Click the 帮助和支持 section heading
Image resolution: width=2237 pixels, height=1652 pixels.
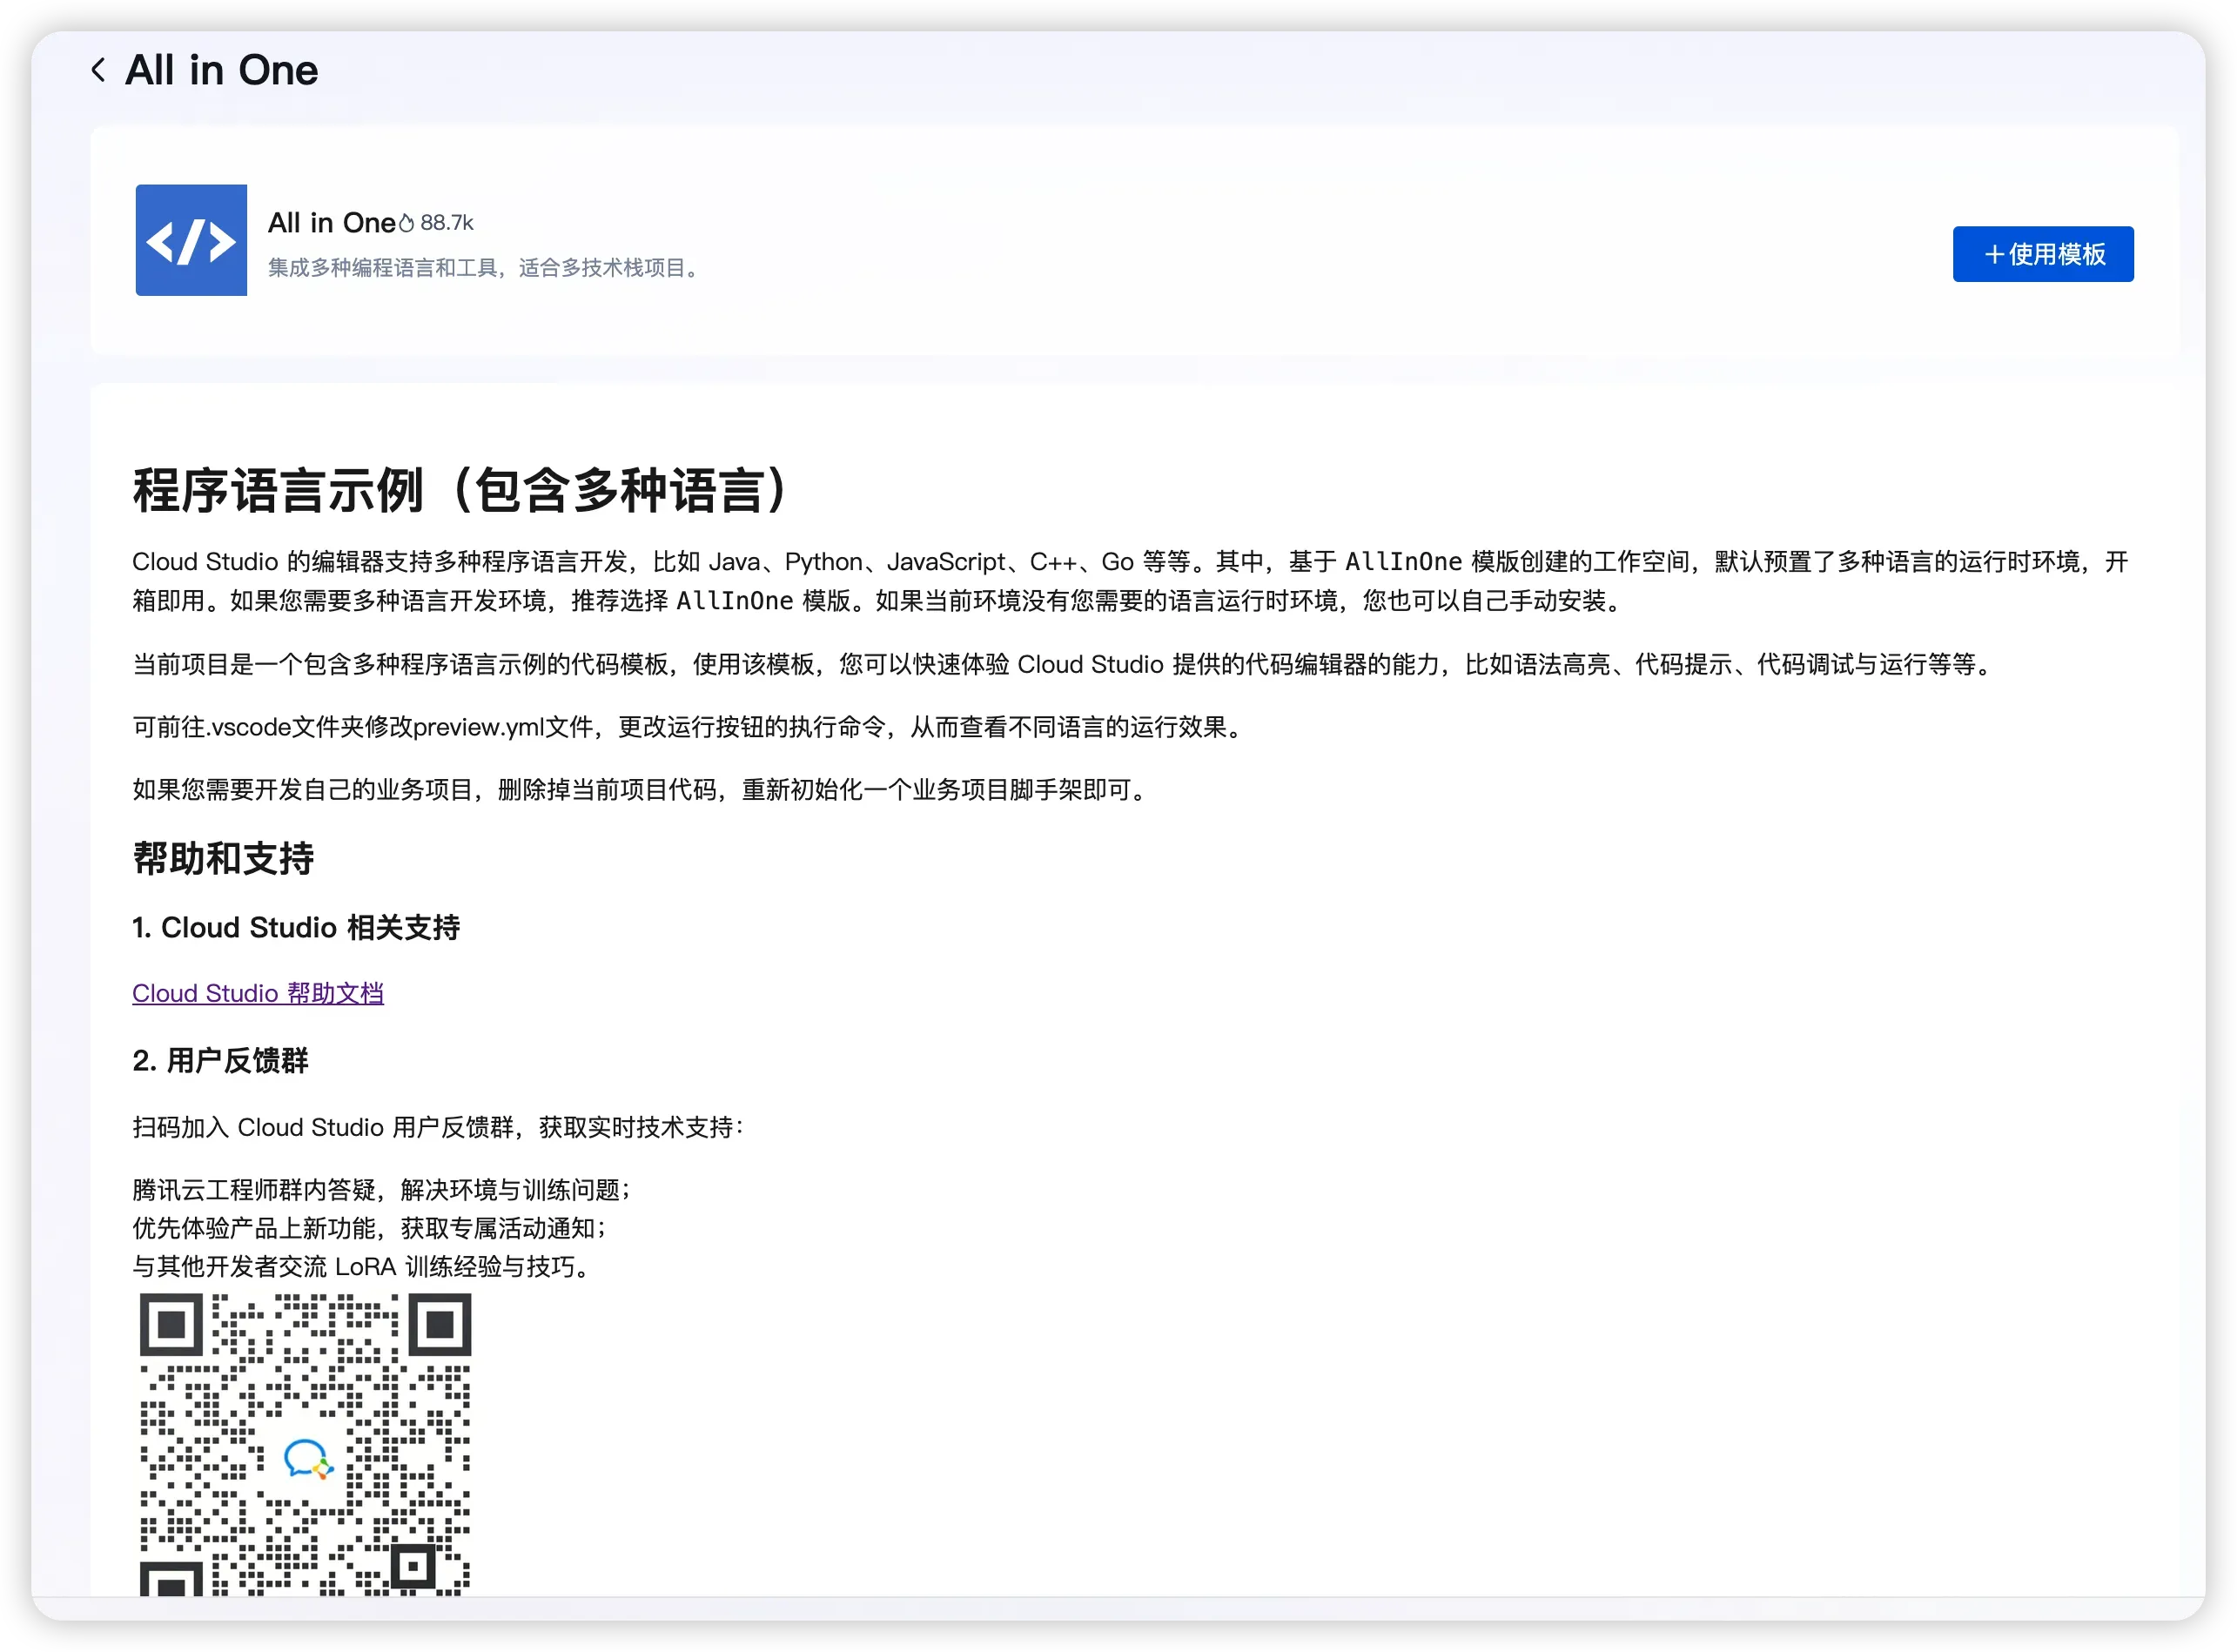click(x=223, y=859)
